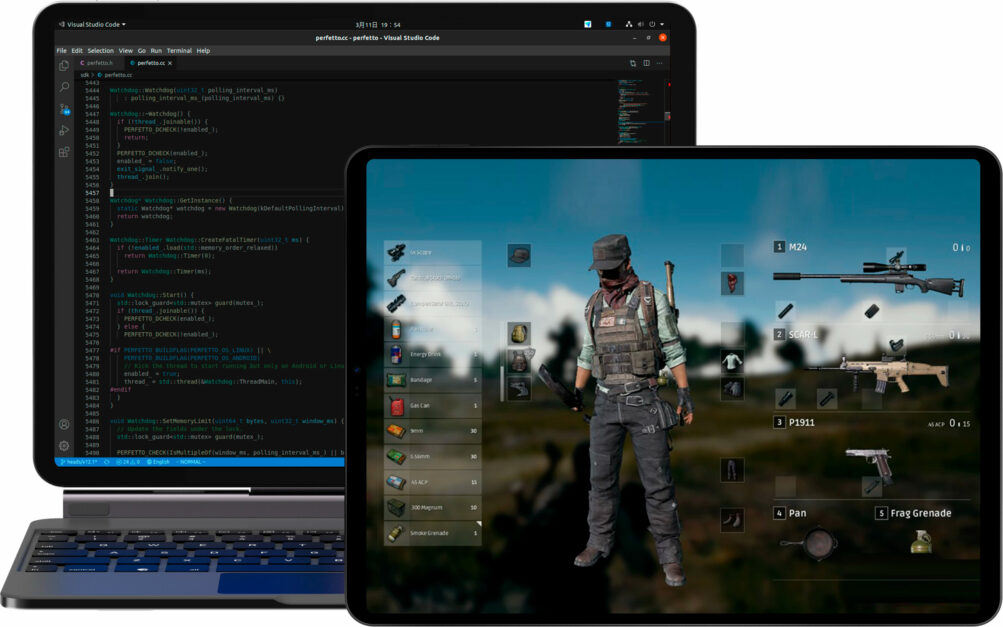Click the M24 weapon name label
The image size is (1003, 627).
(x=798, y=247)
